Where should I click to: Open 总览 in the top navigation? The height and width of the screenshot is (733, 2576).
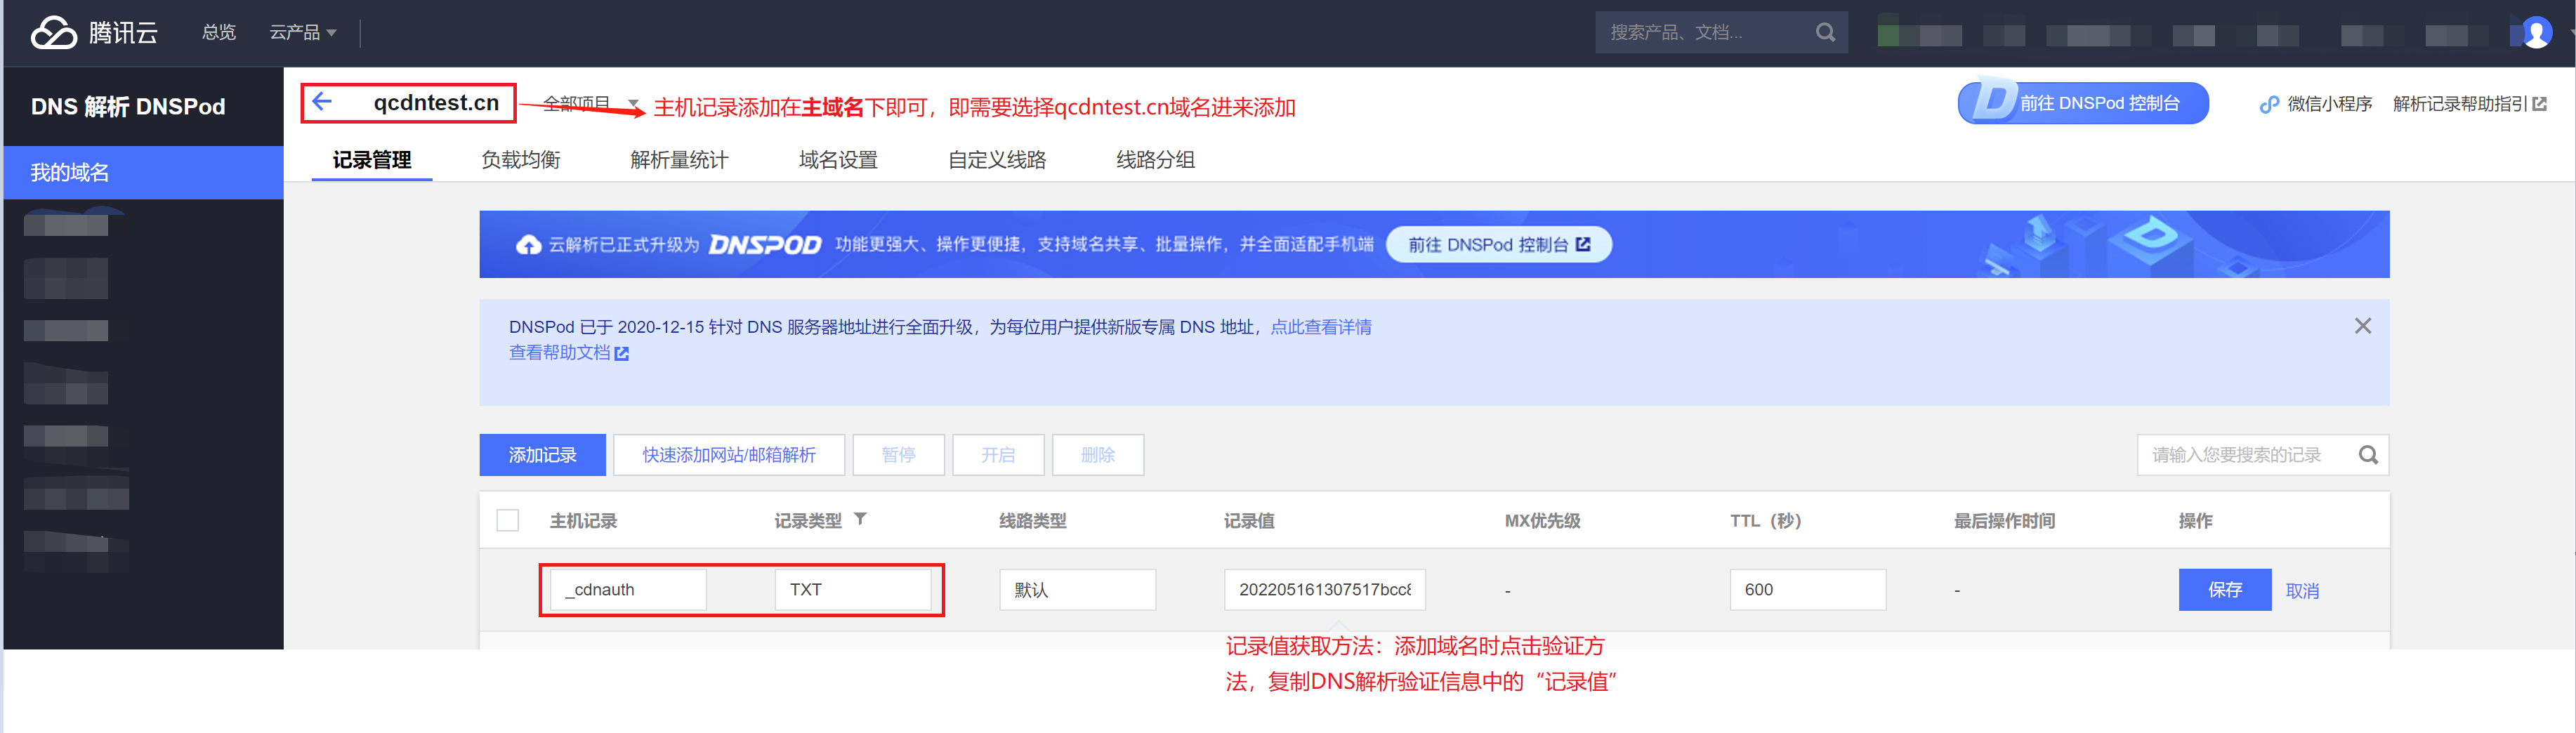click(219, 33)
